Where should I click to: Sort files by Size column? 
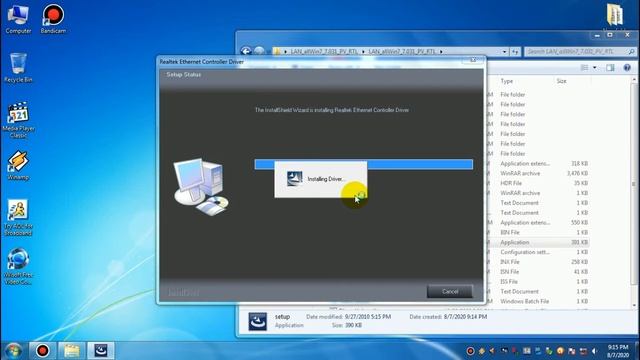[562, 81]
